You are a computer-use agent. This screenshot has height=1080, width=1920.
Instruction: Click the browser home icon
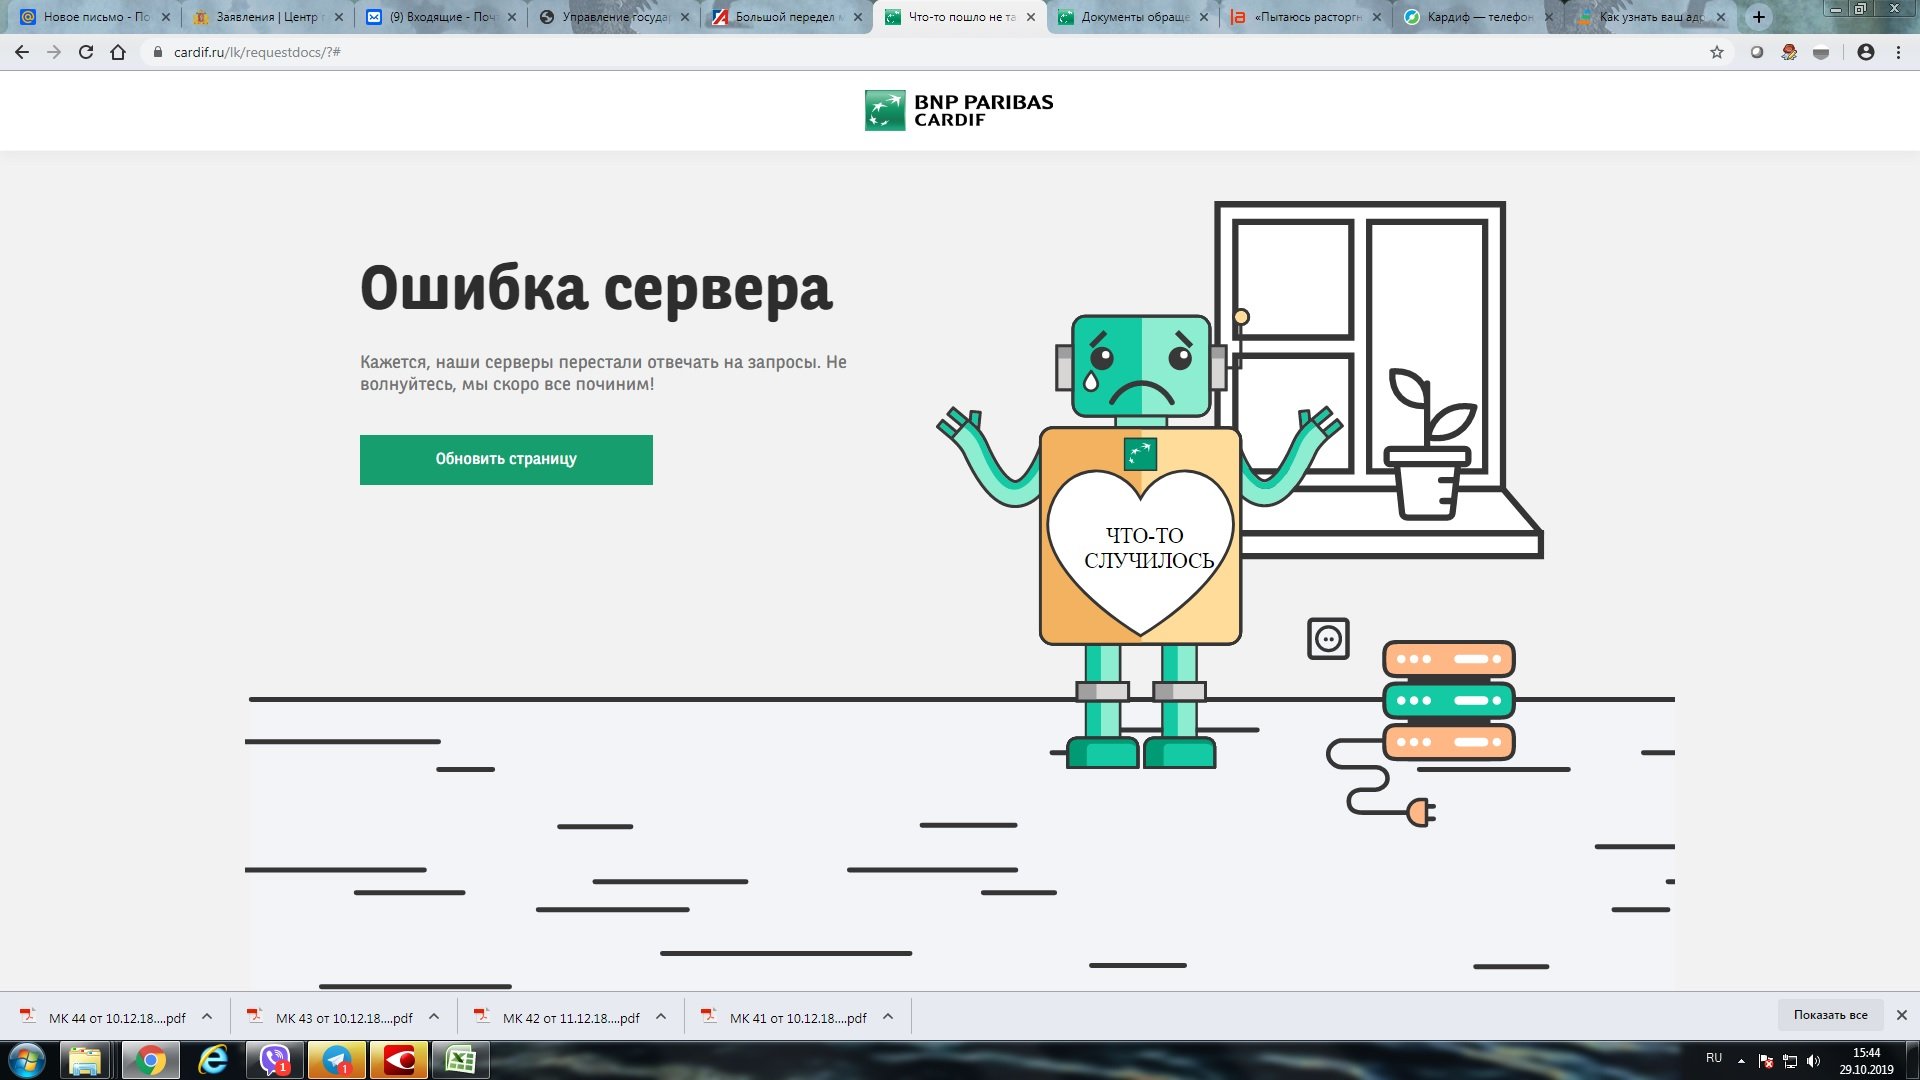pos(118,52)
